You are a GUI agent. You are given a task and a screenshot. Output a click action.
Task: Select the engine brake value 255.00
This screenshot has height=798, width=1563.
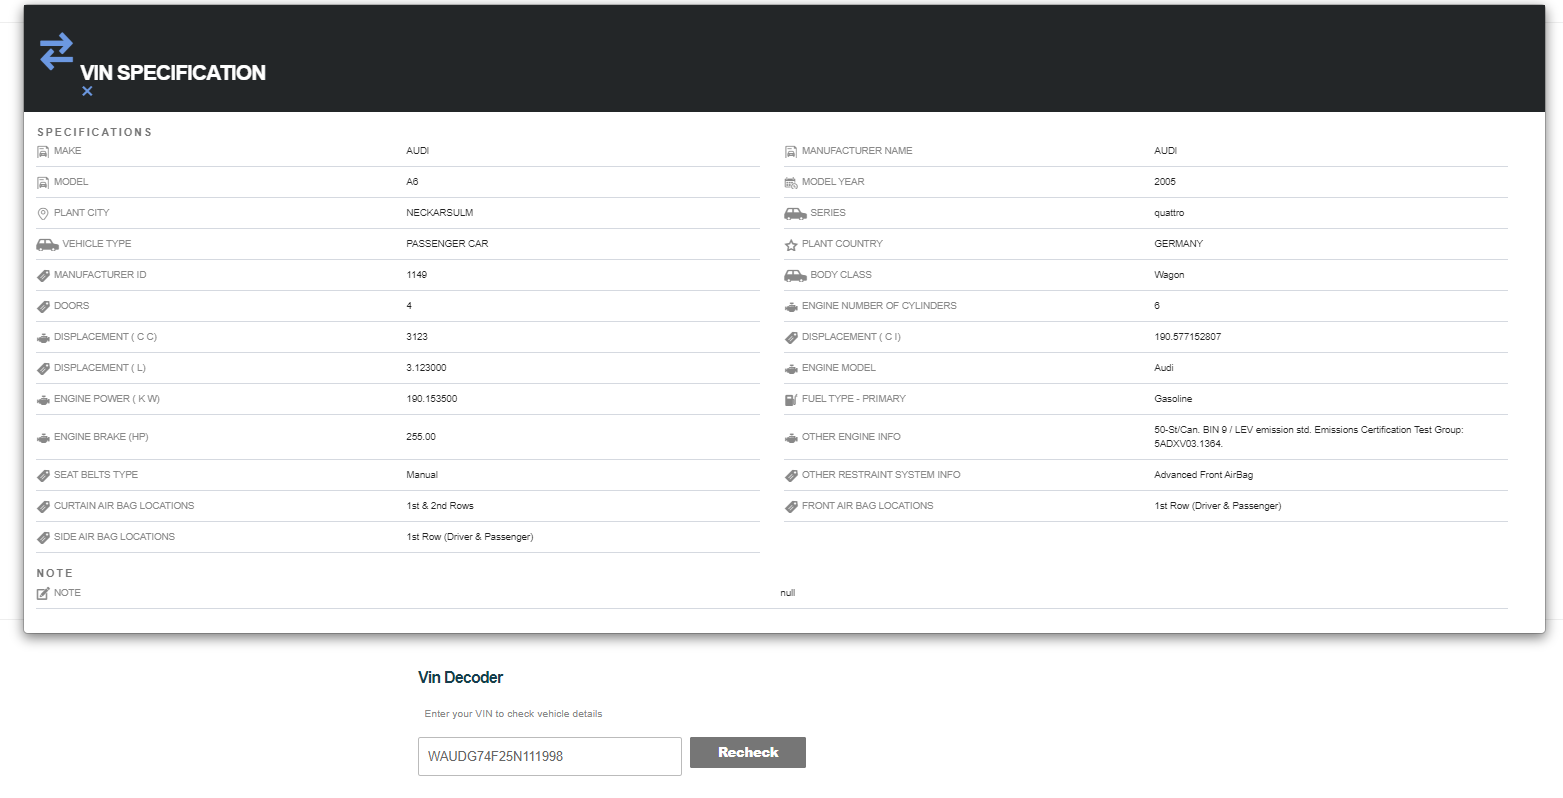(421, 437)
